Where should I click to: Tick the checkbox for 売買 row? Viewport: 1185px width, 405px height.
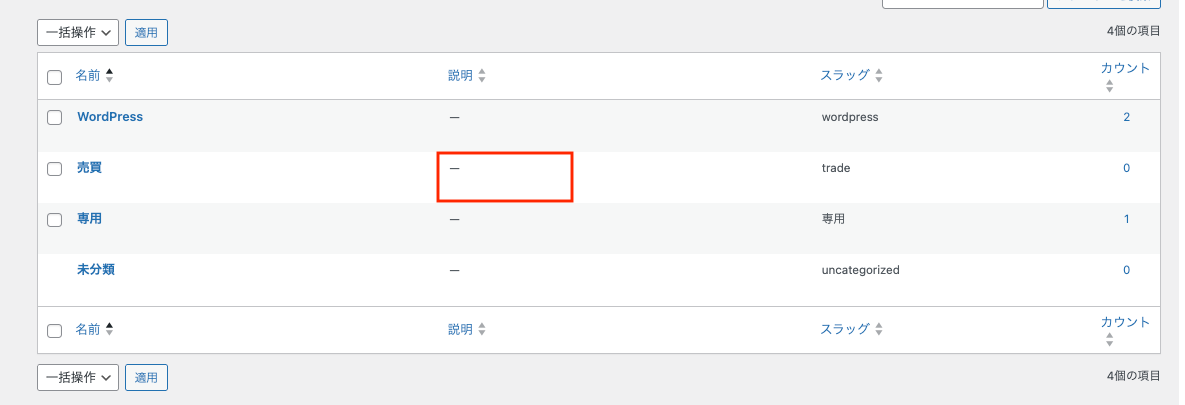tap(55, 169)
